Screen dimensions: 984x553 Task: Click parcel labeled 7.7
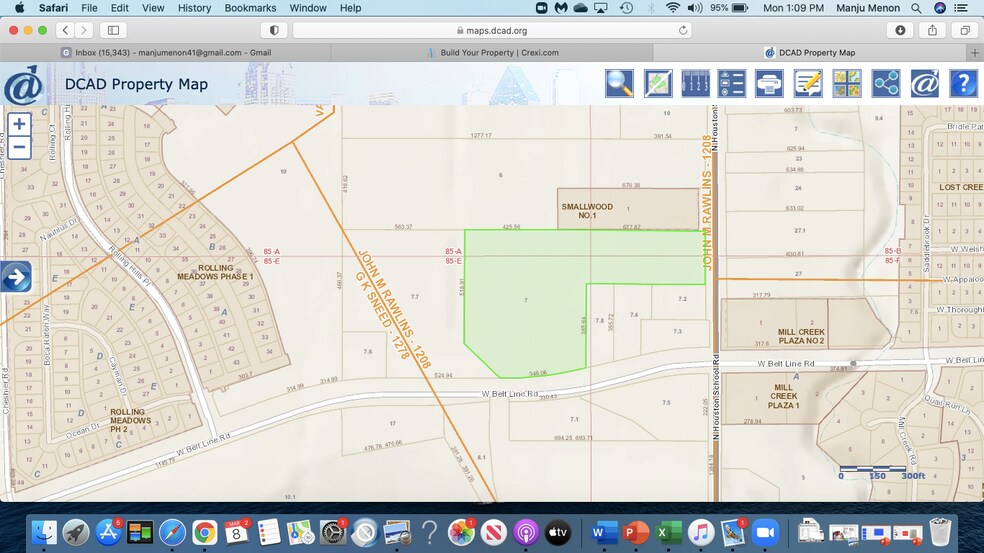pos(414,296)
